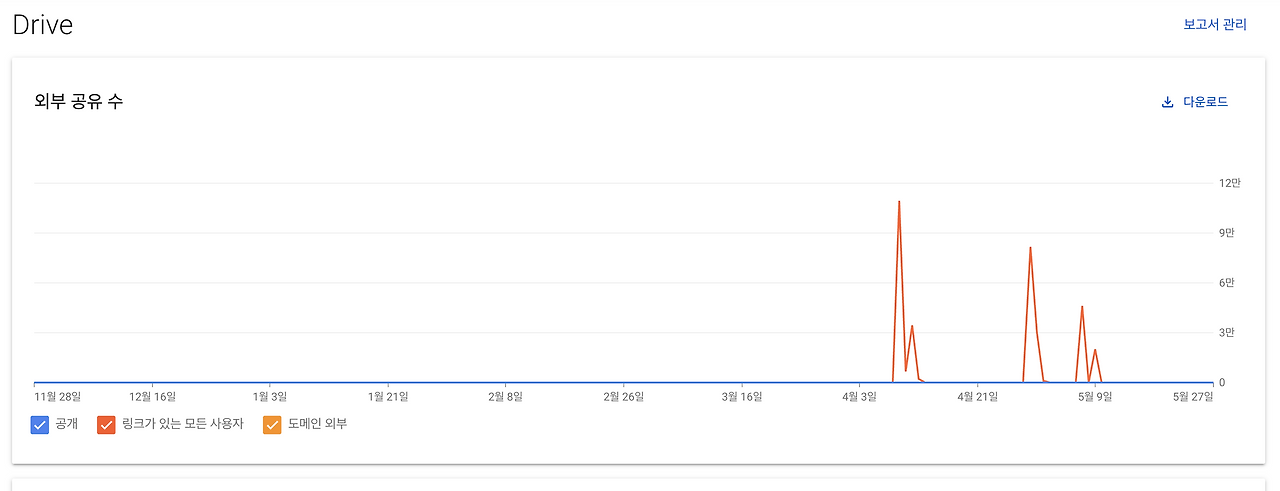This screenshot has width=1280, height=491.
Task: Click the chart peak just before 5월 9일
Action: tap(1082, 307)
